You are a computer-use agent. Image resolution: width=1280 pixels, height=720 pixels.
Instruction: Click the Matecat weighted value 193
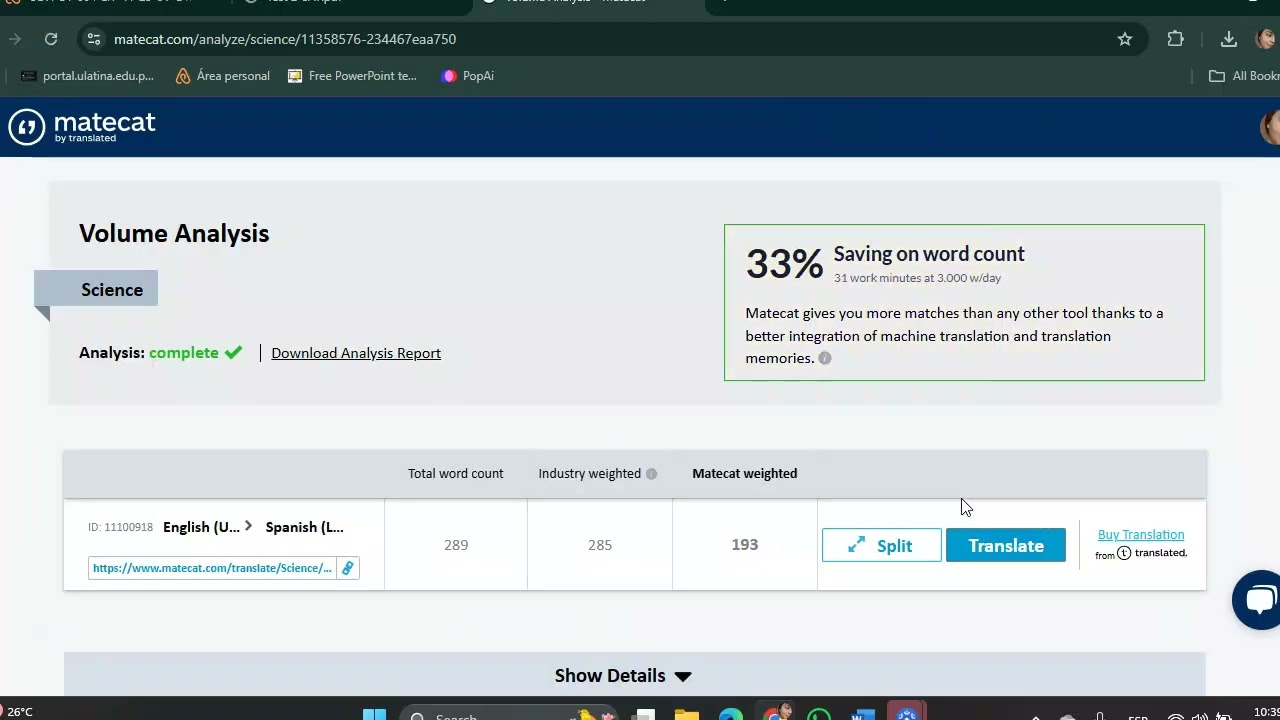click(x=745, y=545)
